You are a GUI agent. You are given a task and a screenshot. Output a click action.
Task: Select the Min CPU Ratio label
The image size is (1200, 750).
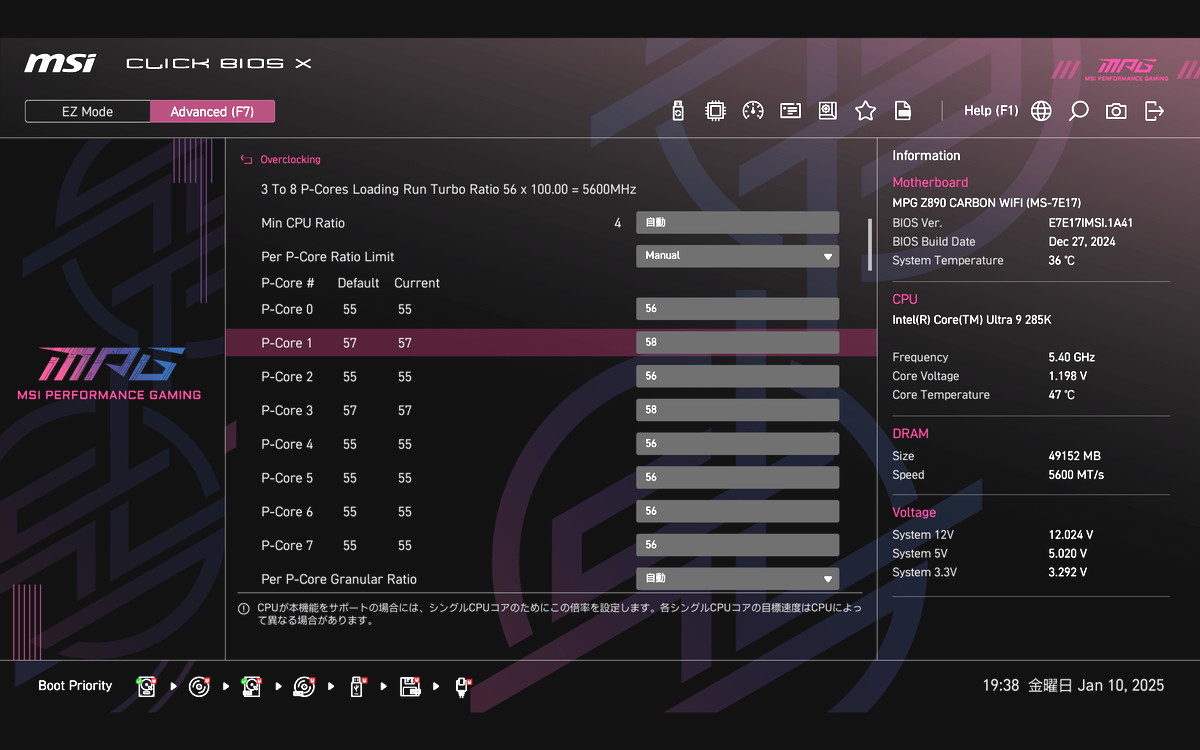303,223
